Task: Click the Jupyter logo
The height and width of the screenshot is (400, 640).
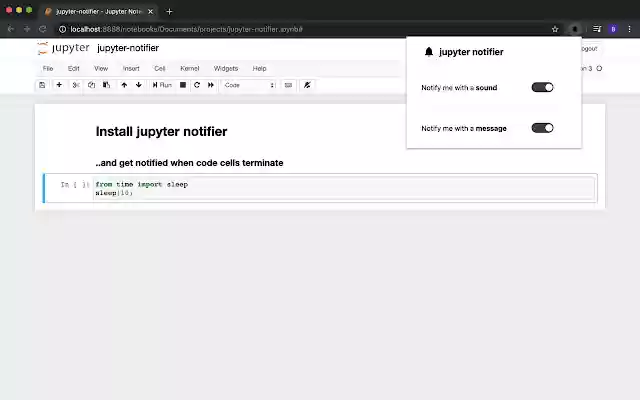Action: [x=63, y=48]
